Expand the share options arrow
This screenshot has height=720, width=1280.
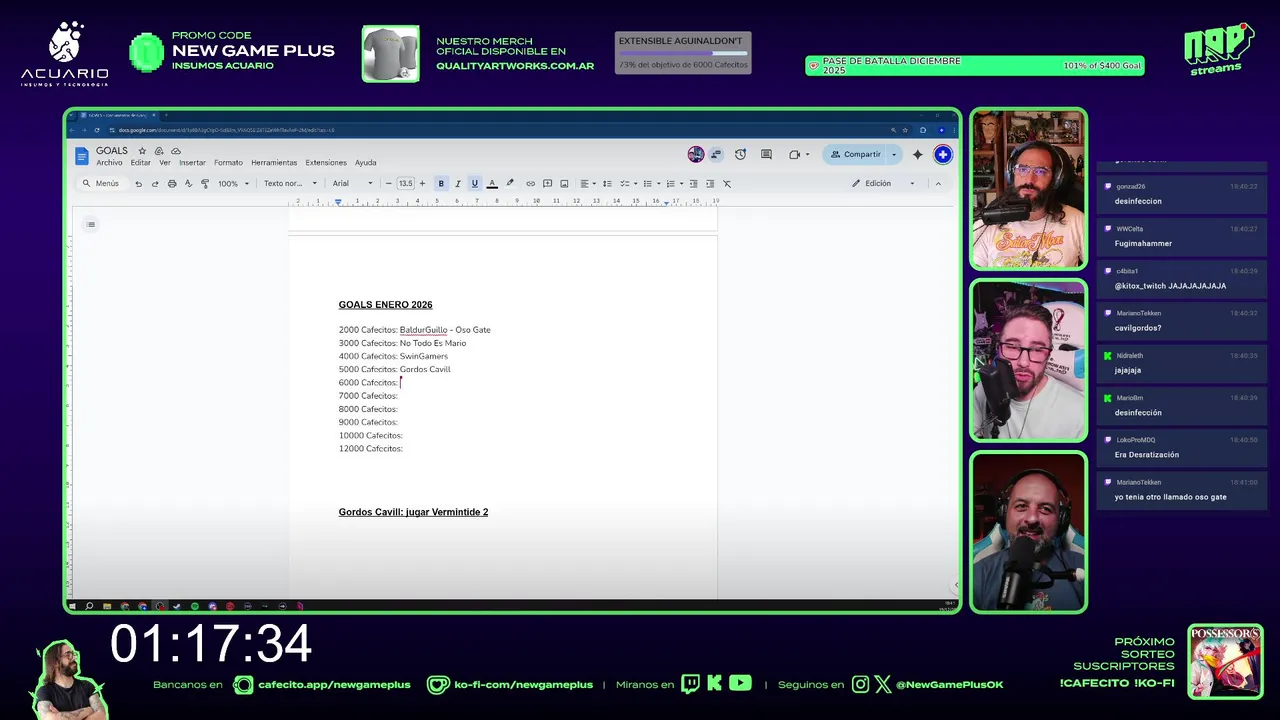pos(894,155)
